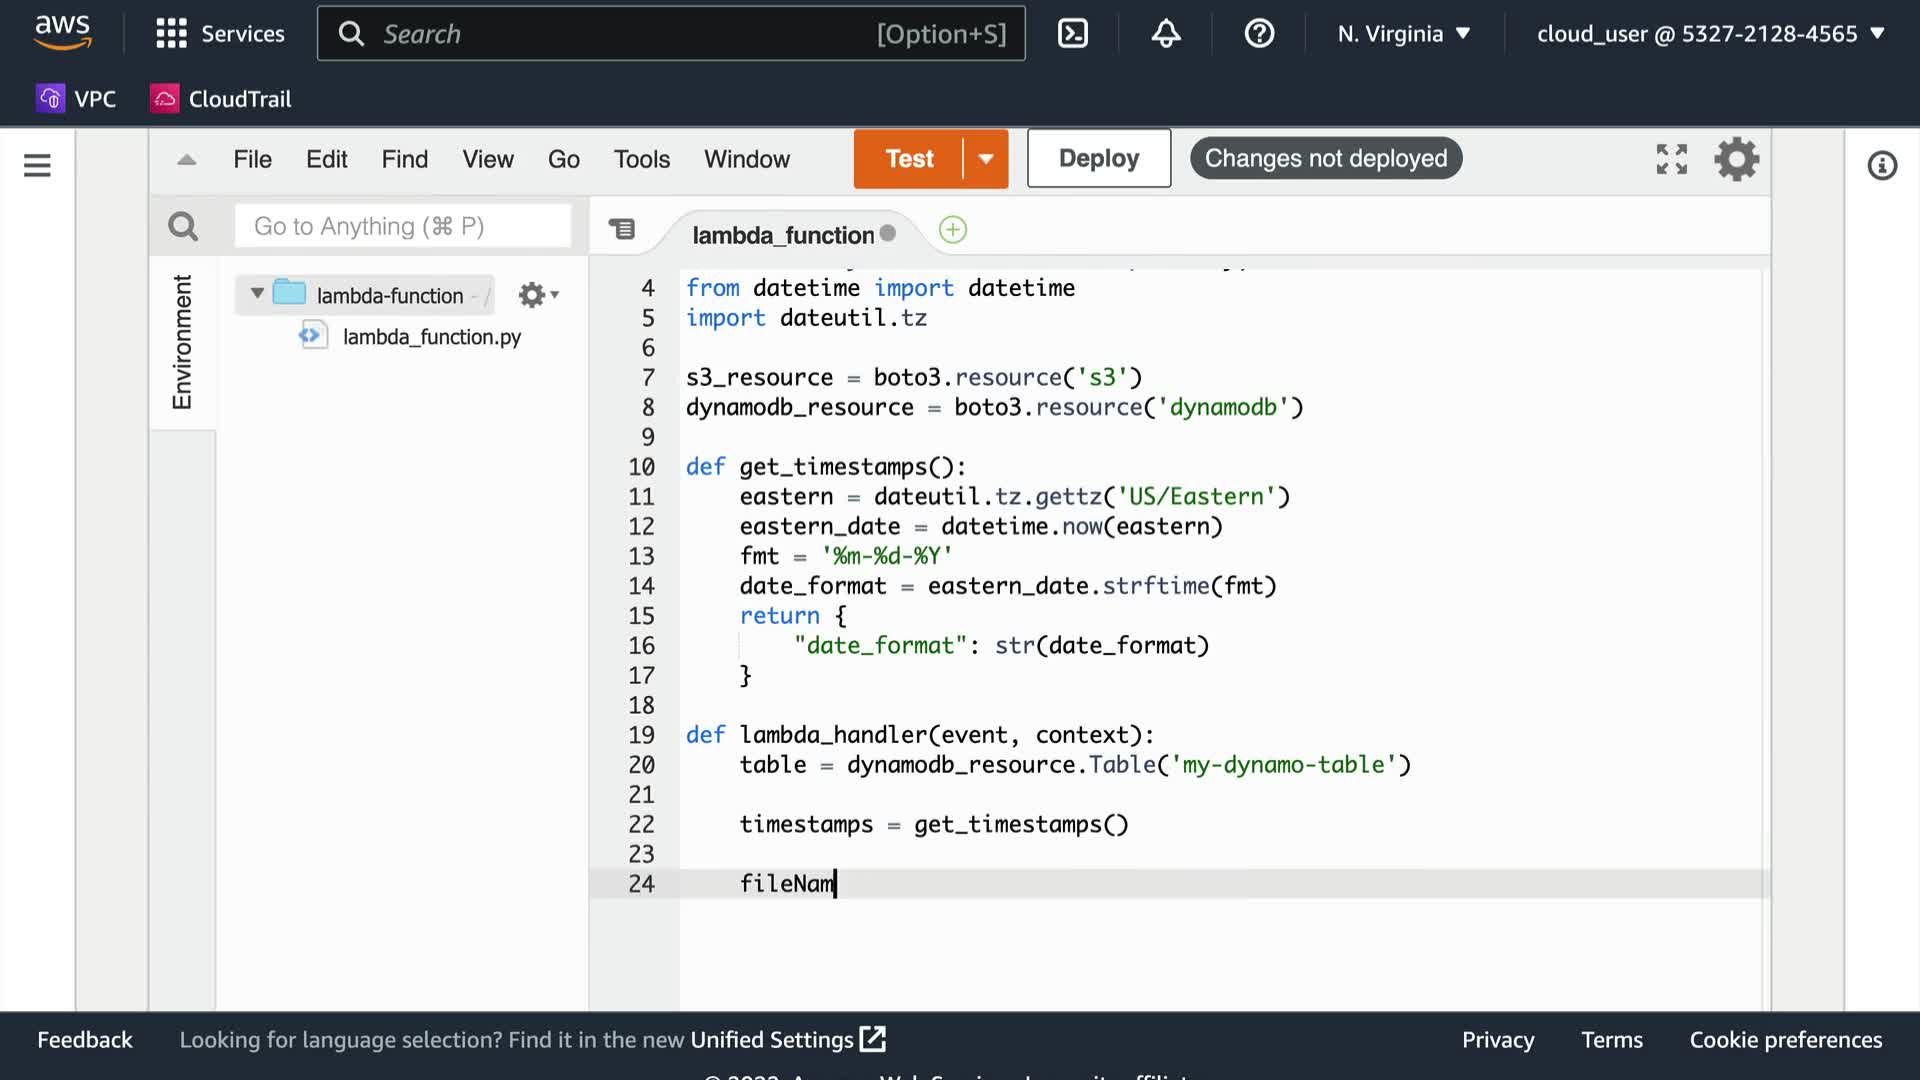Image resolution: width=1920 pixels, height=1080 pixels.
Task: Open the notifications bell
Action: (1166, 34)
